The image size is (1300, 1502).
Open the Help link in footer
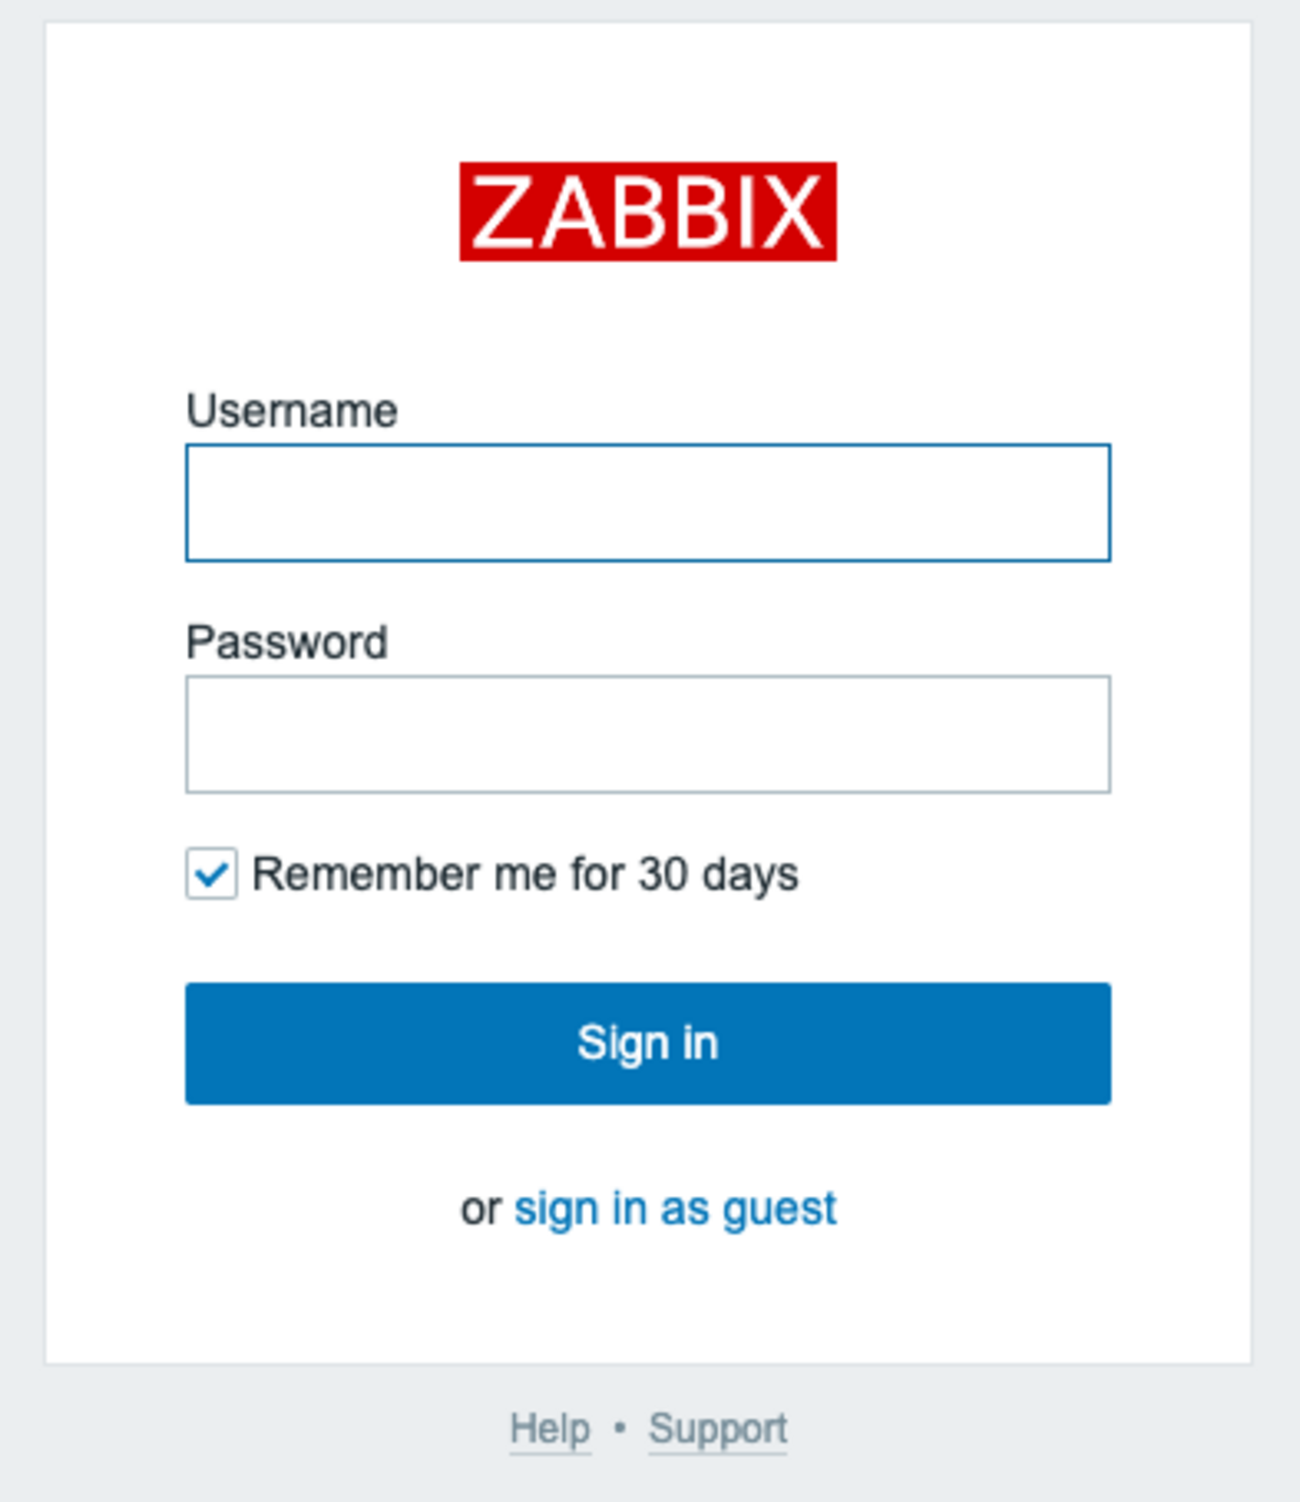pyautogui.click(x=550, y=1428)
